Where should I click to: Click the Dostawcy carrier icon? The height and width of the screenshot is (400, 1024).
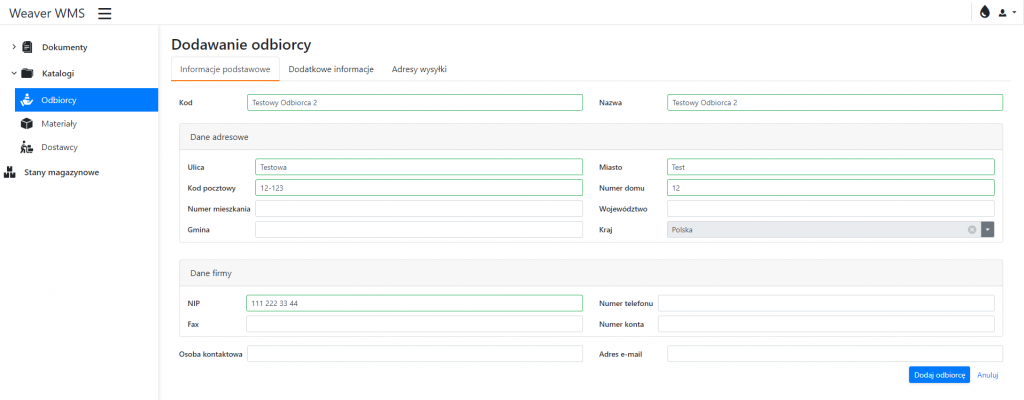tap(27, 147)
